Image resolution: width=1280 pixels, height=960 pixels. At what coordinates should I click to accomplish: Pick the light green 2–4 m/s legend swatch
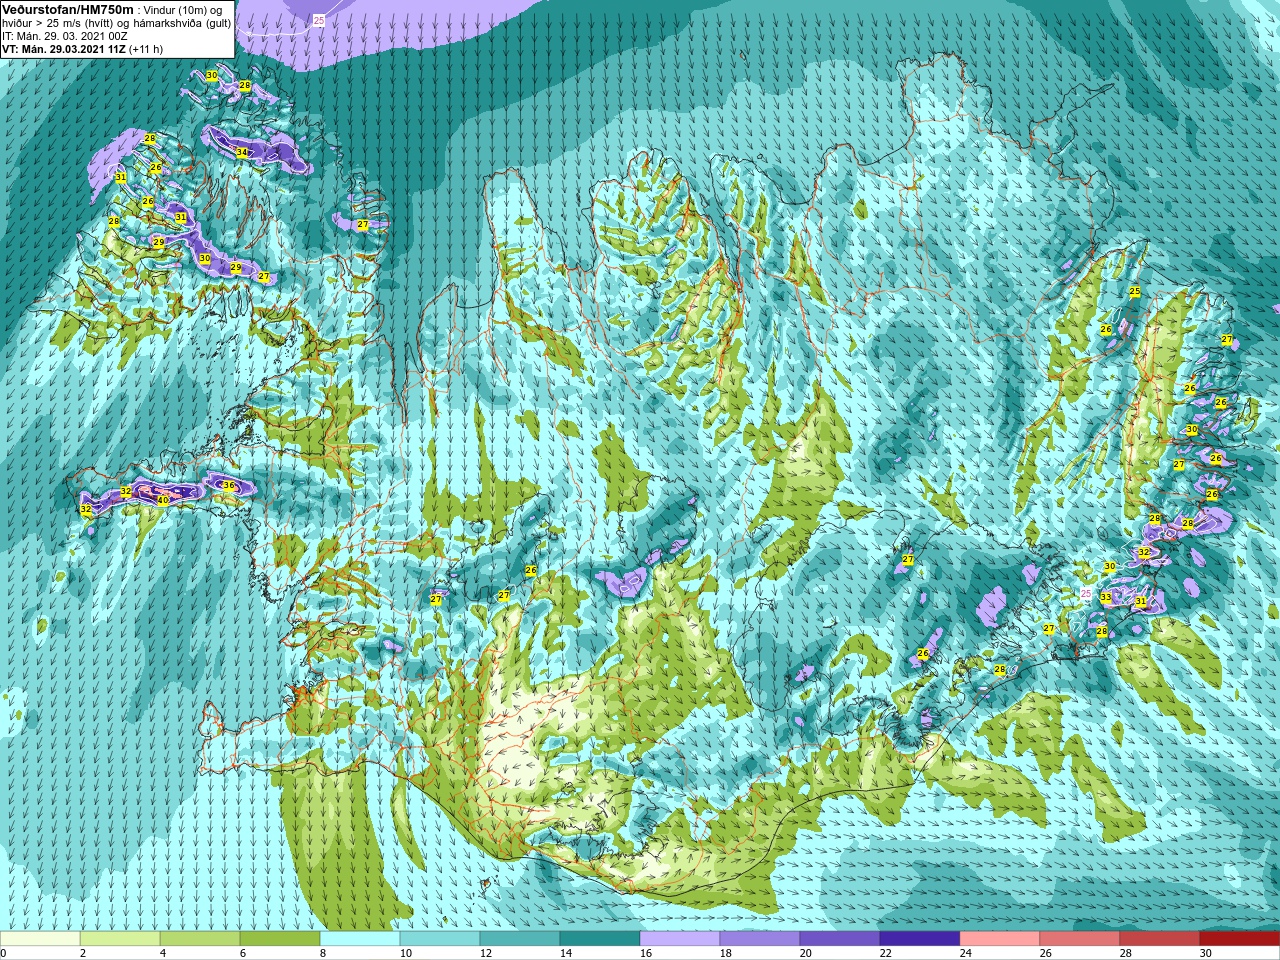(120, 938)
